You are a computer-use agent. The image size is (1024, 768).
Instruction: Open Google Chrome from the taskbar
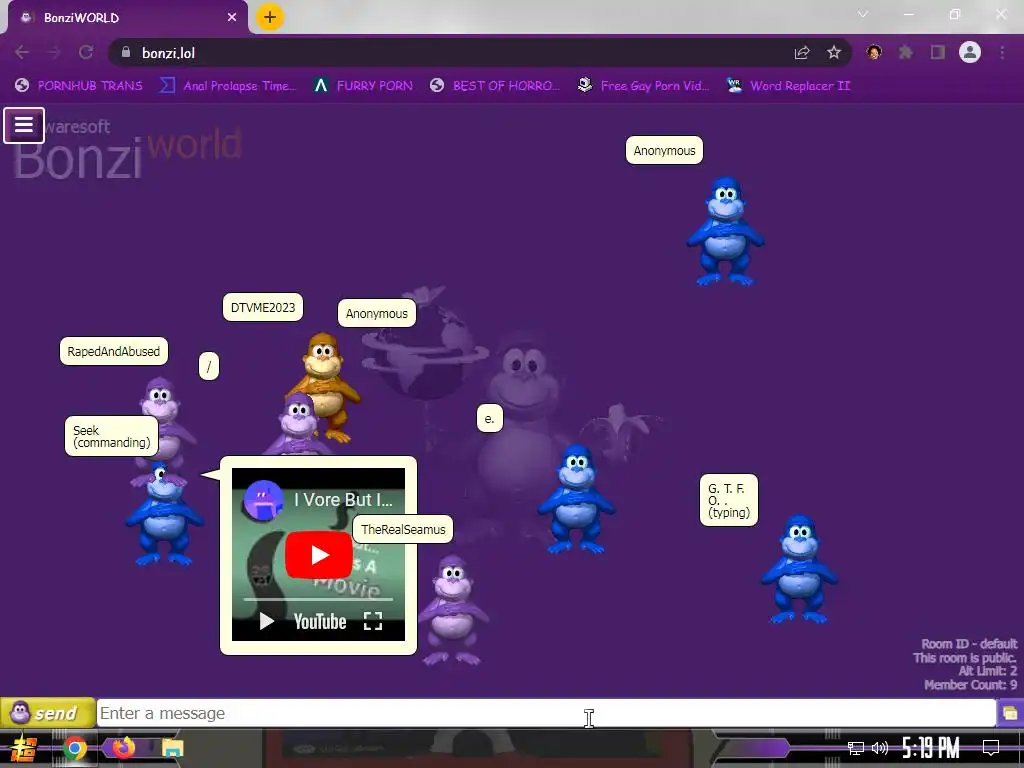pyautogui.click(x=75, y=748)
